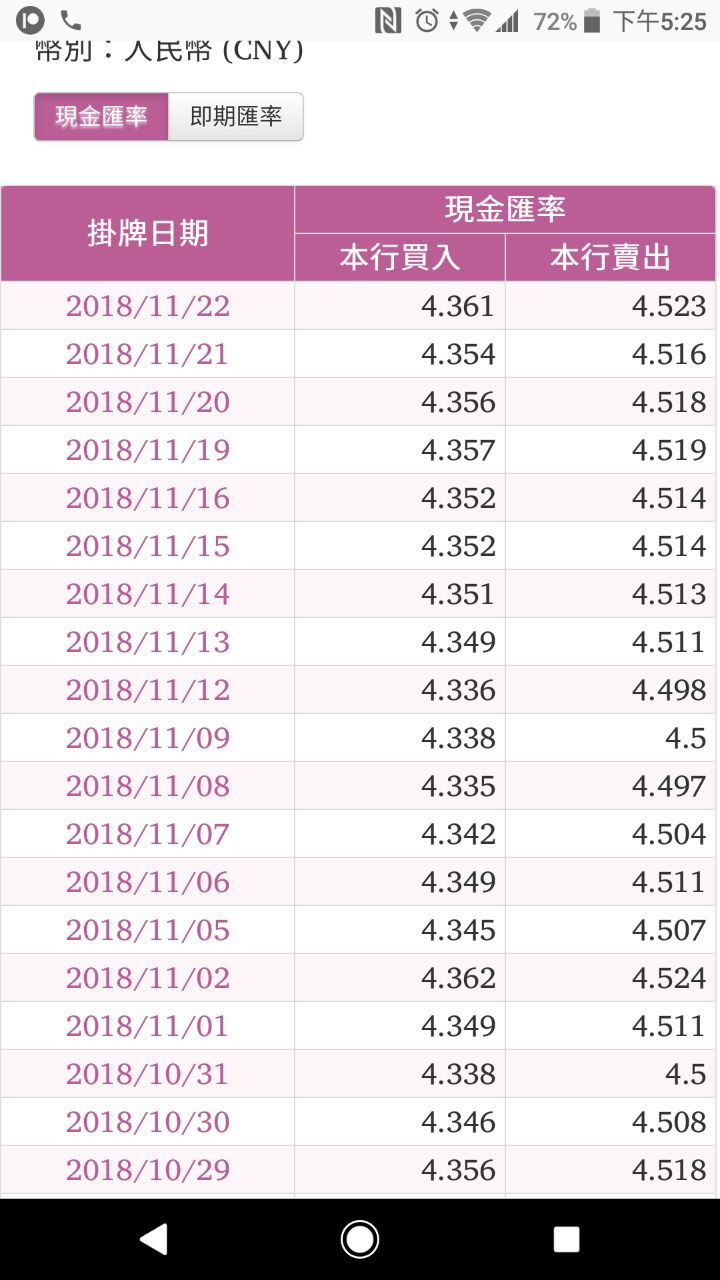Switch to the 即期匯率 tab

[x=236, y=117]
